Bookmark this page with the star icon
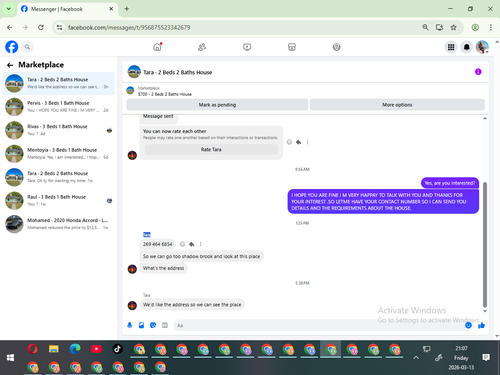This screenshot has height=375, width=500. [x=453, y=27]
